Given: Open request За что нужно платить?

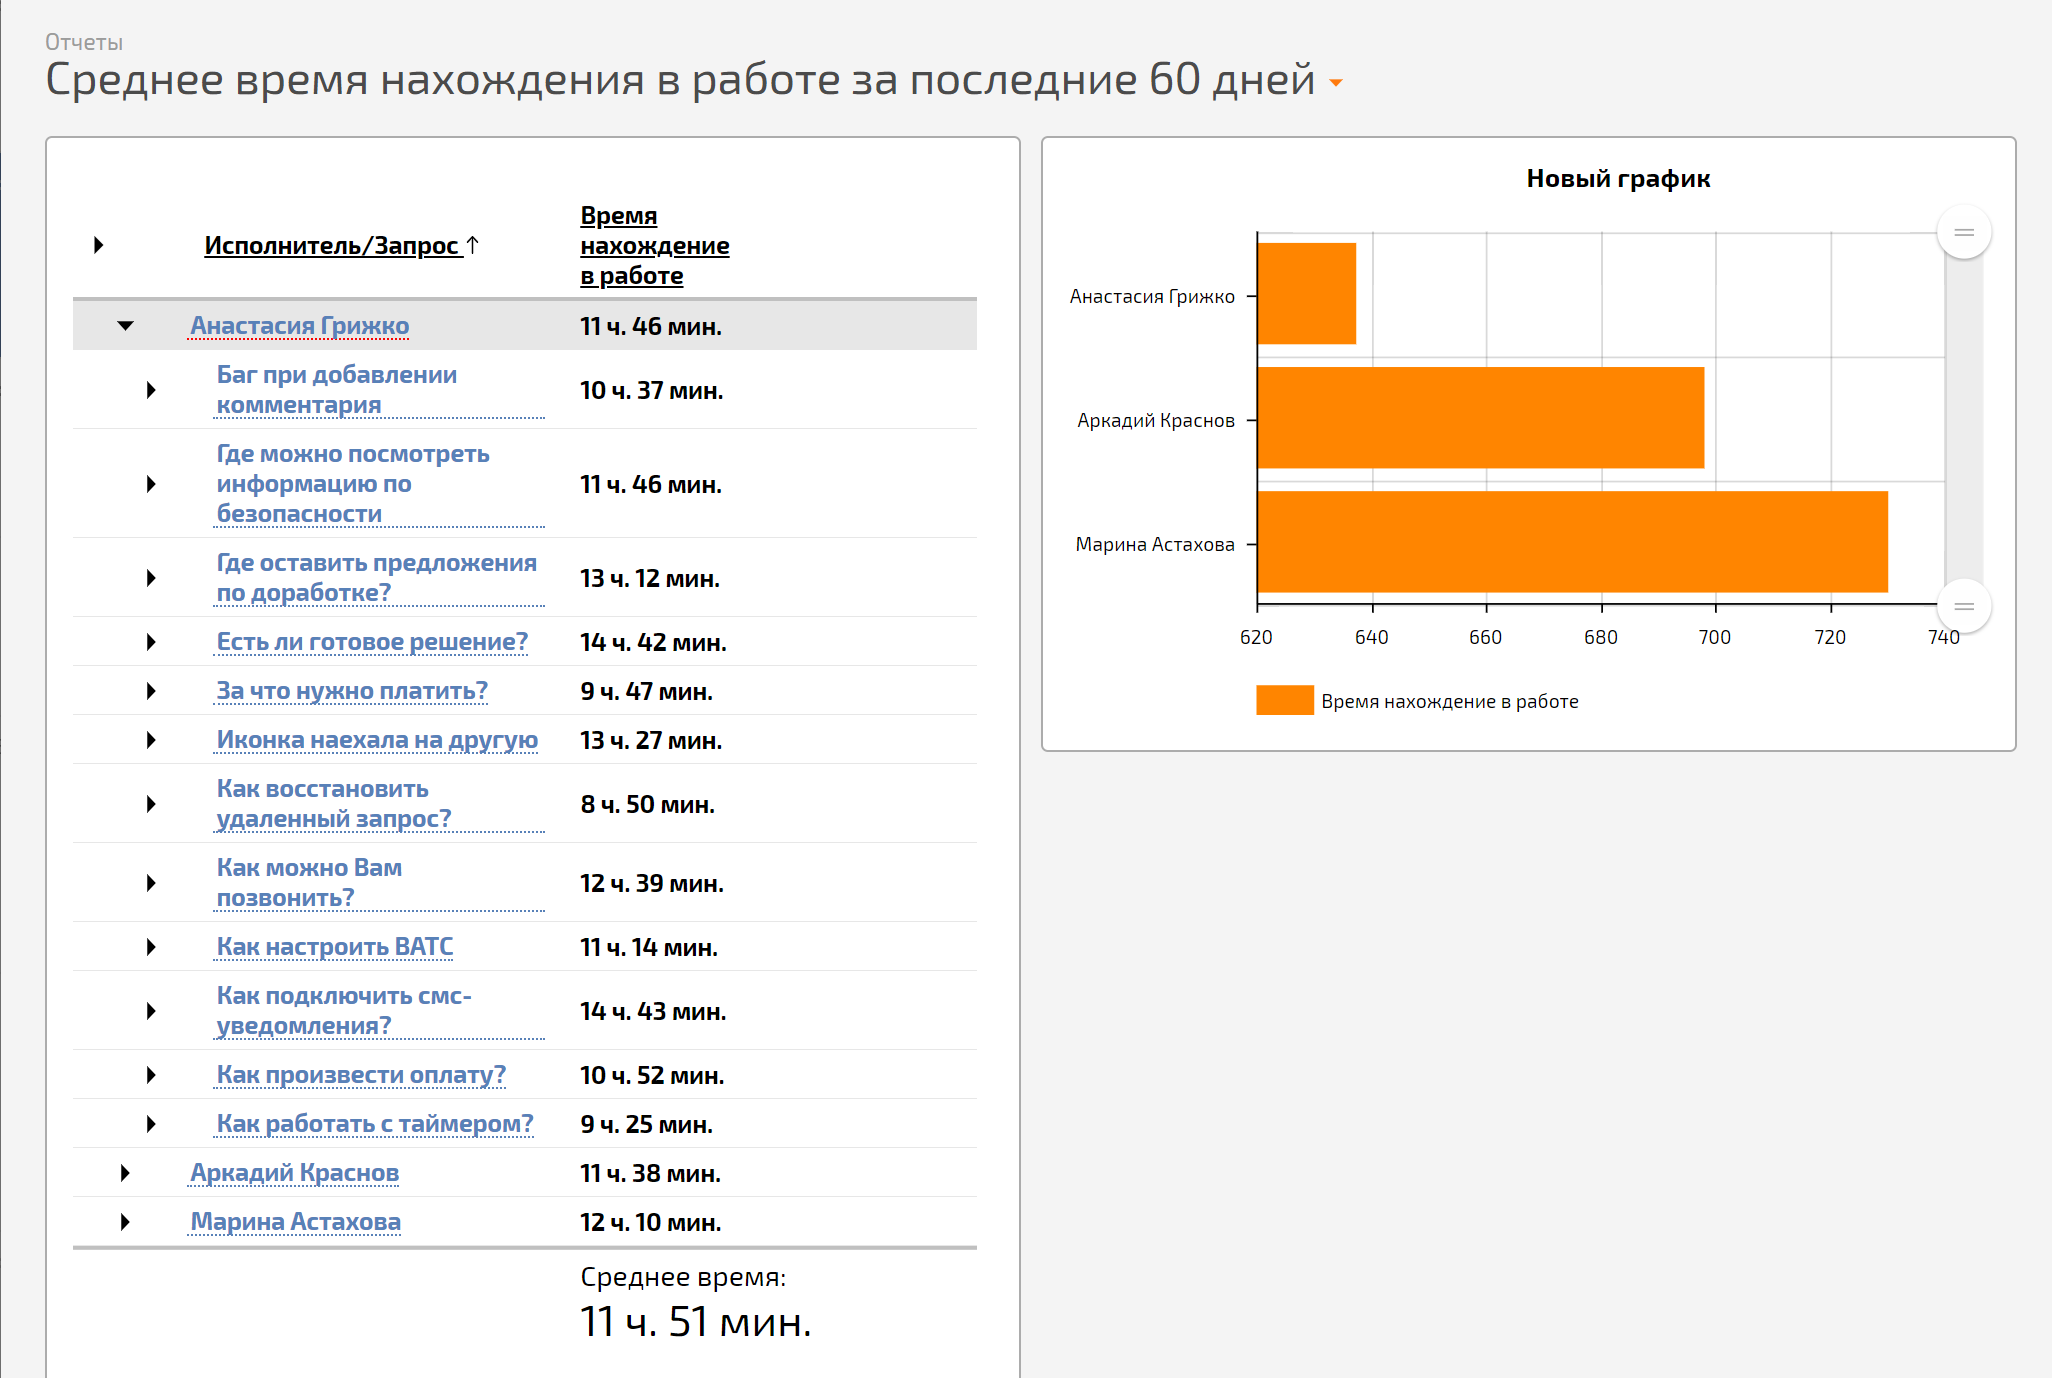Looking at the screenshot, I should tap(352, 691).
